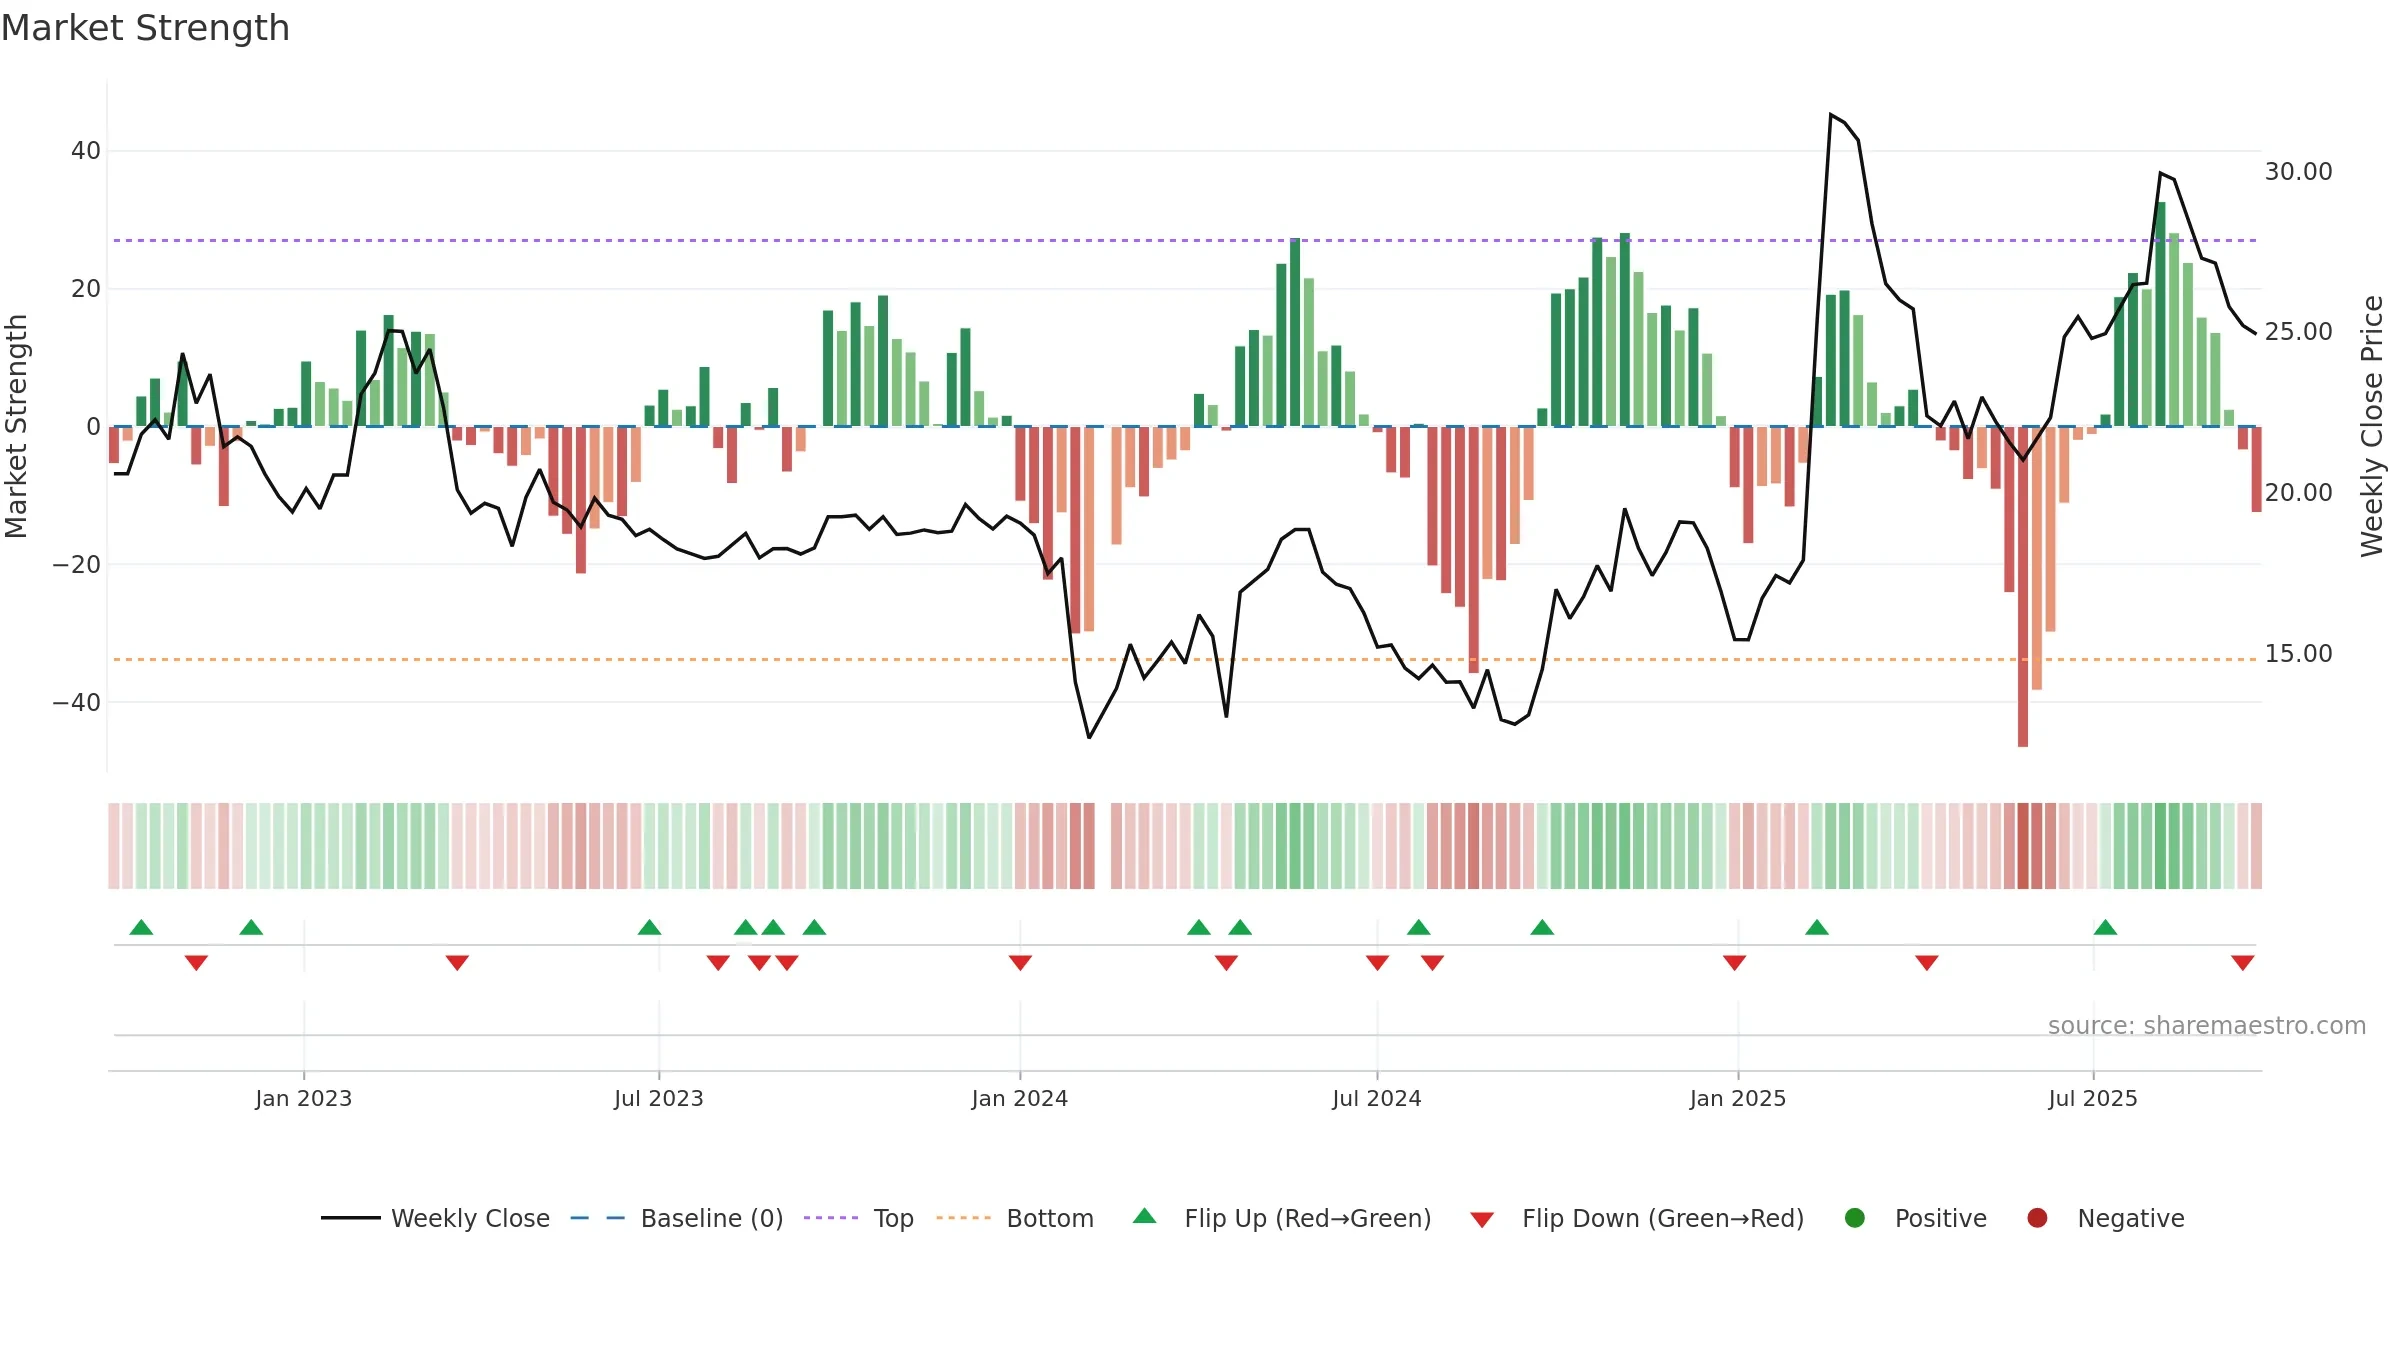The width and height of the screenshot is (2400, 1350).
Task: Click the 40 tick on left axis
Action: click(x=86, y=151)
